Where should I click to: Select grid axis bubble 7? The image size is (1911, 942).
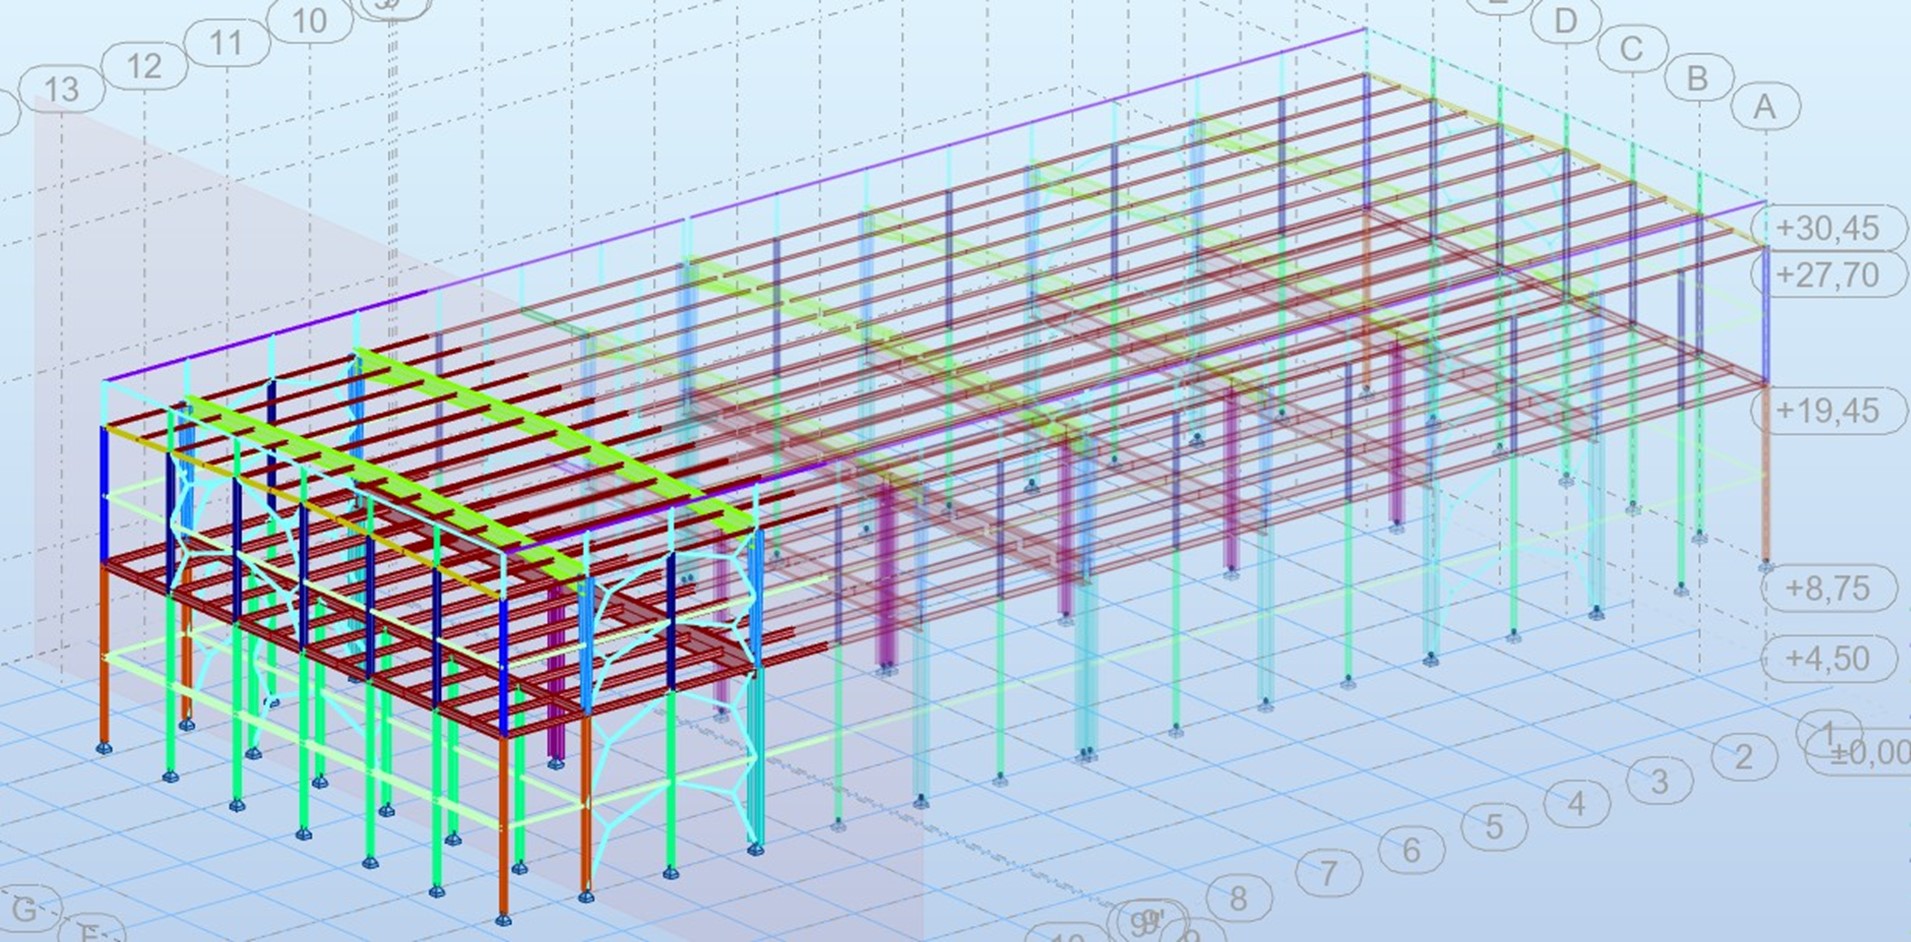pyautogui.click(x=1328, y=874)
